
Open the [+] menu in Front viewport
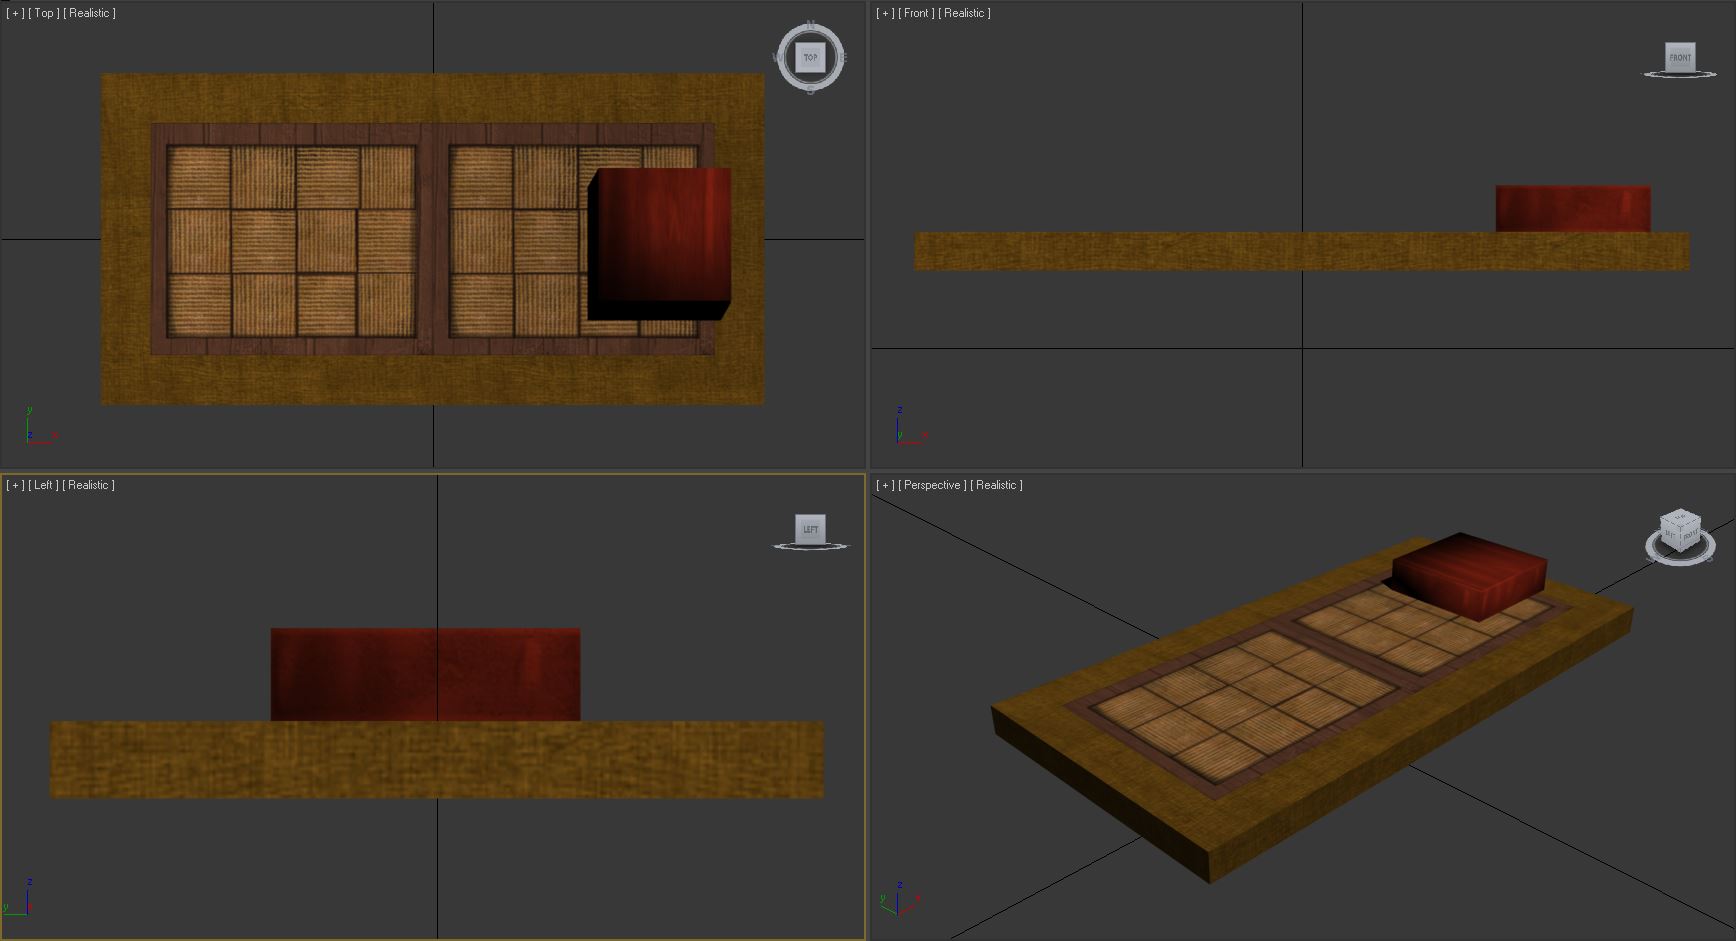tap(885, 13)
